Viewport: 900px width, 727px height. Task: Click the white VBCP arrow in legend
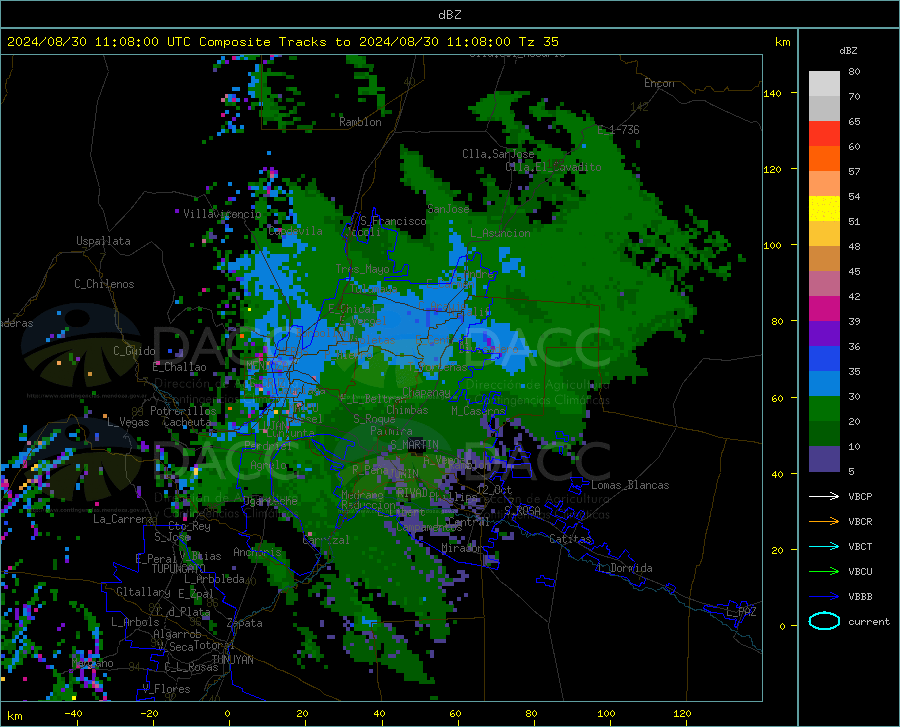coord(824,496)
